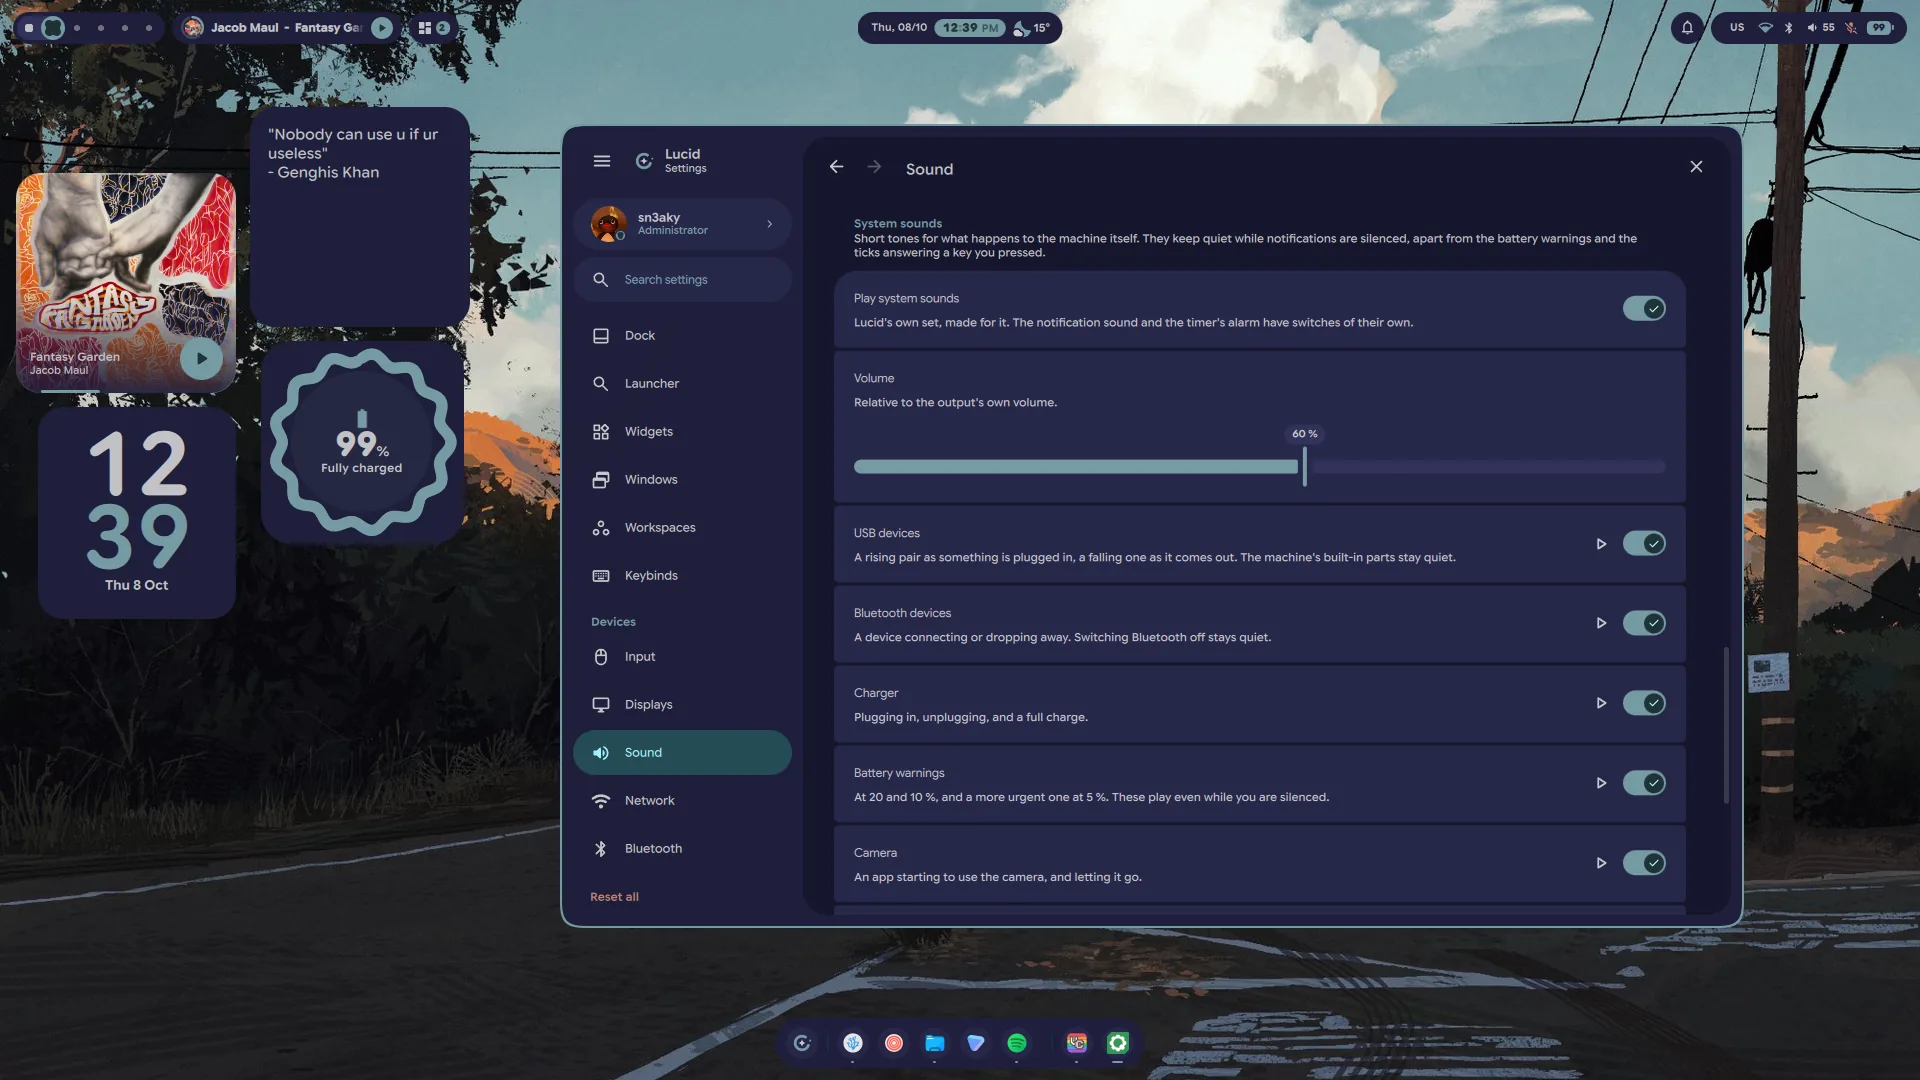
Task: Preview the USB devices sound
Action: tap(1601, 544)
